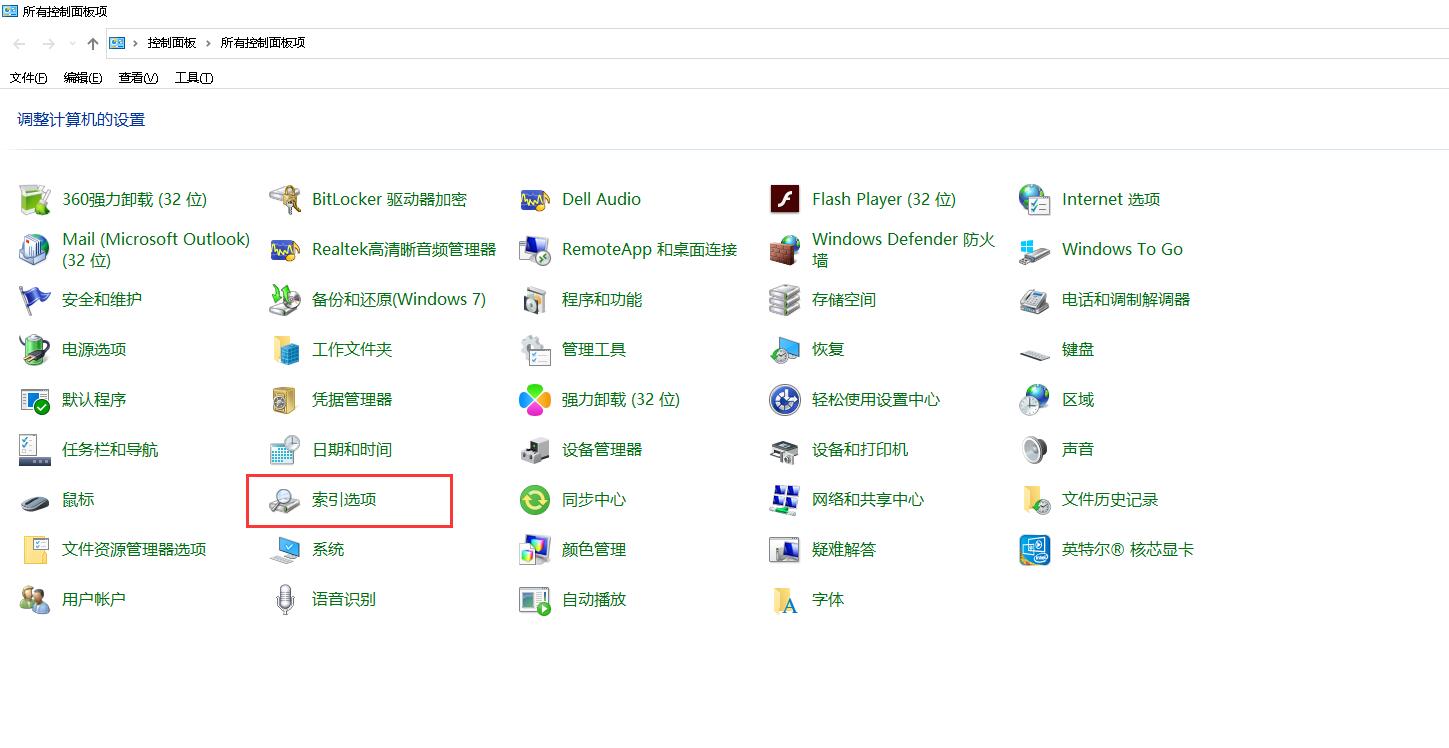Open the 管理工具 icon
The width and height of the screenshot is (1449, 748).
[535, 349]
